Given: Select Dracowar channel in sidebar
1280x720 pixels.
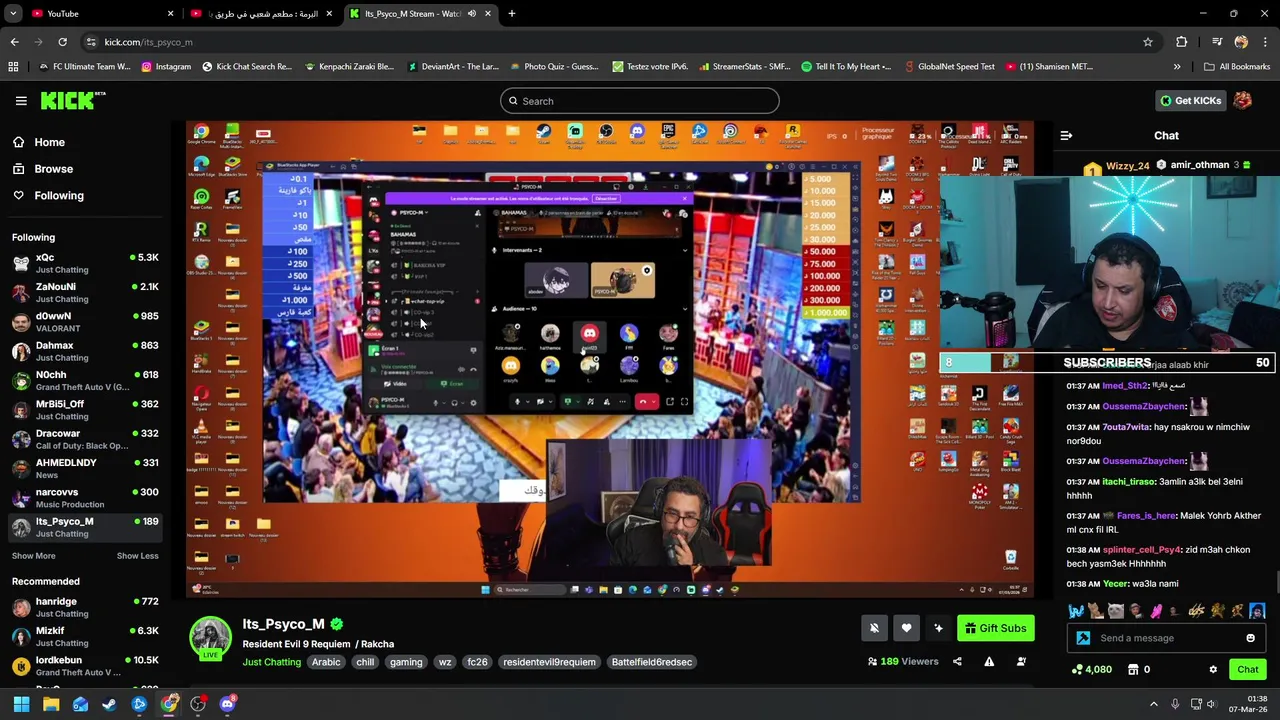Looking at the screenshot, I should click(x=85, y=439).
